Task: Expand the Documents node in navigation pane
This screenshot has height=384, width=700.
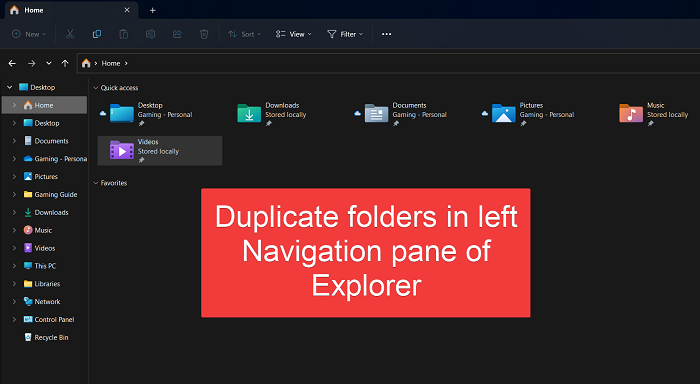Action: pyautogui.click(x=14, y=141)
